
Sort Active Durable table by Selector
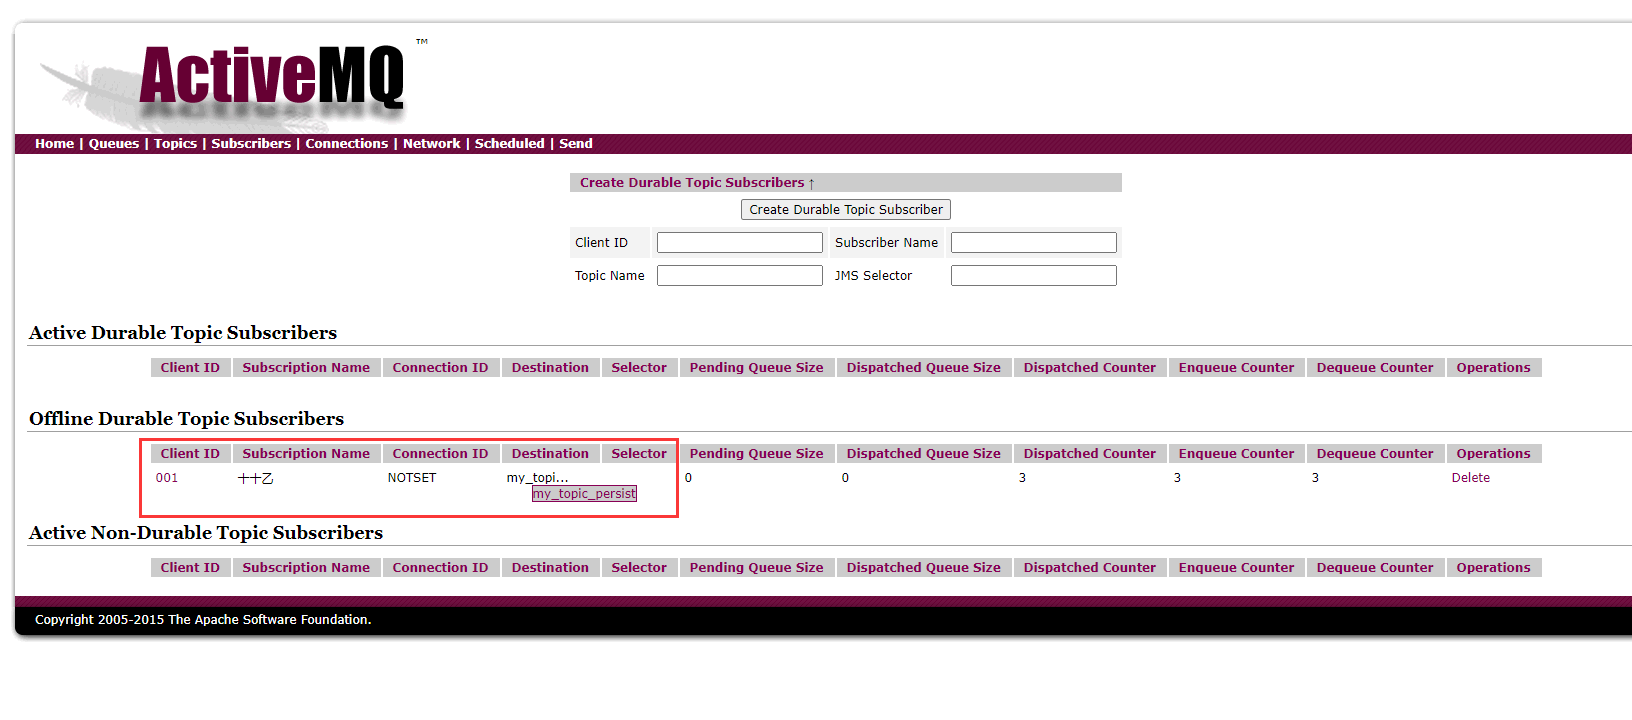[x=639, y=368]
